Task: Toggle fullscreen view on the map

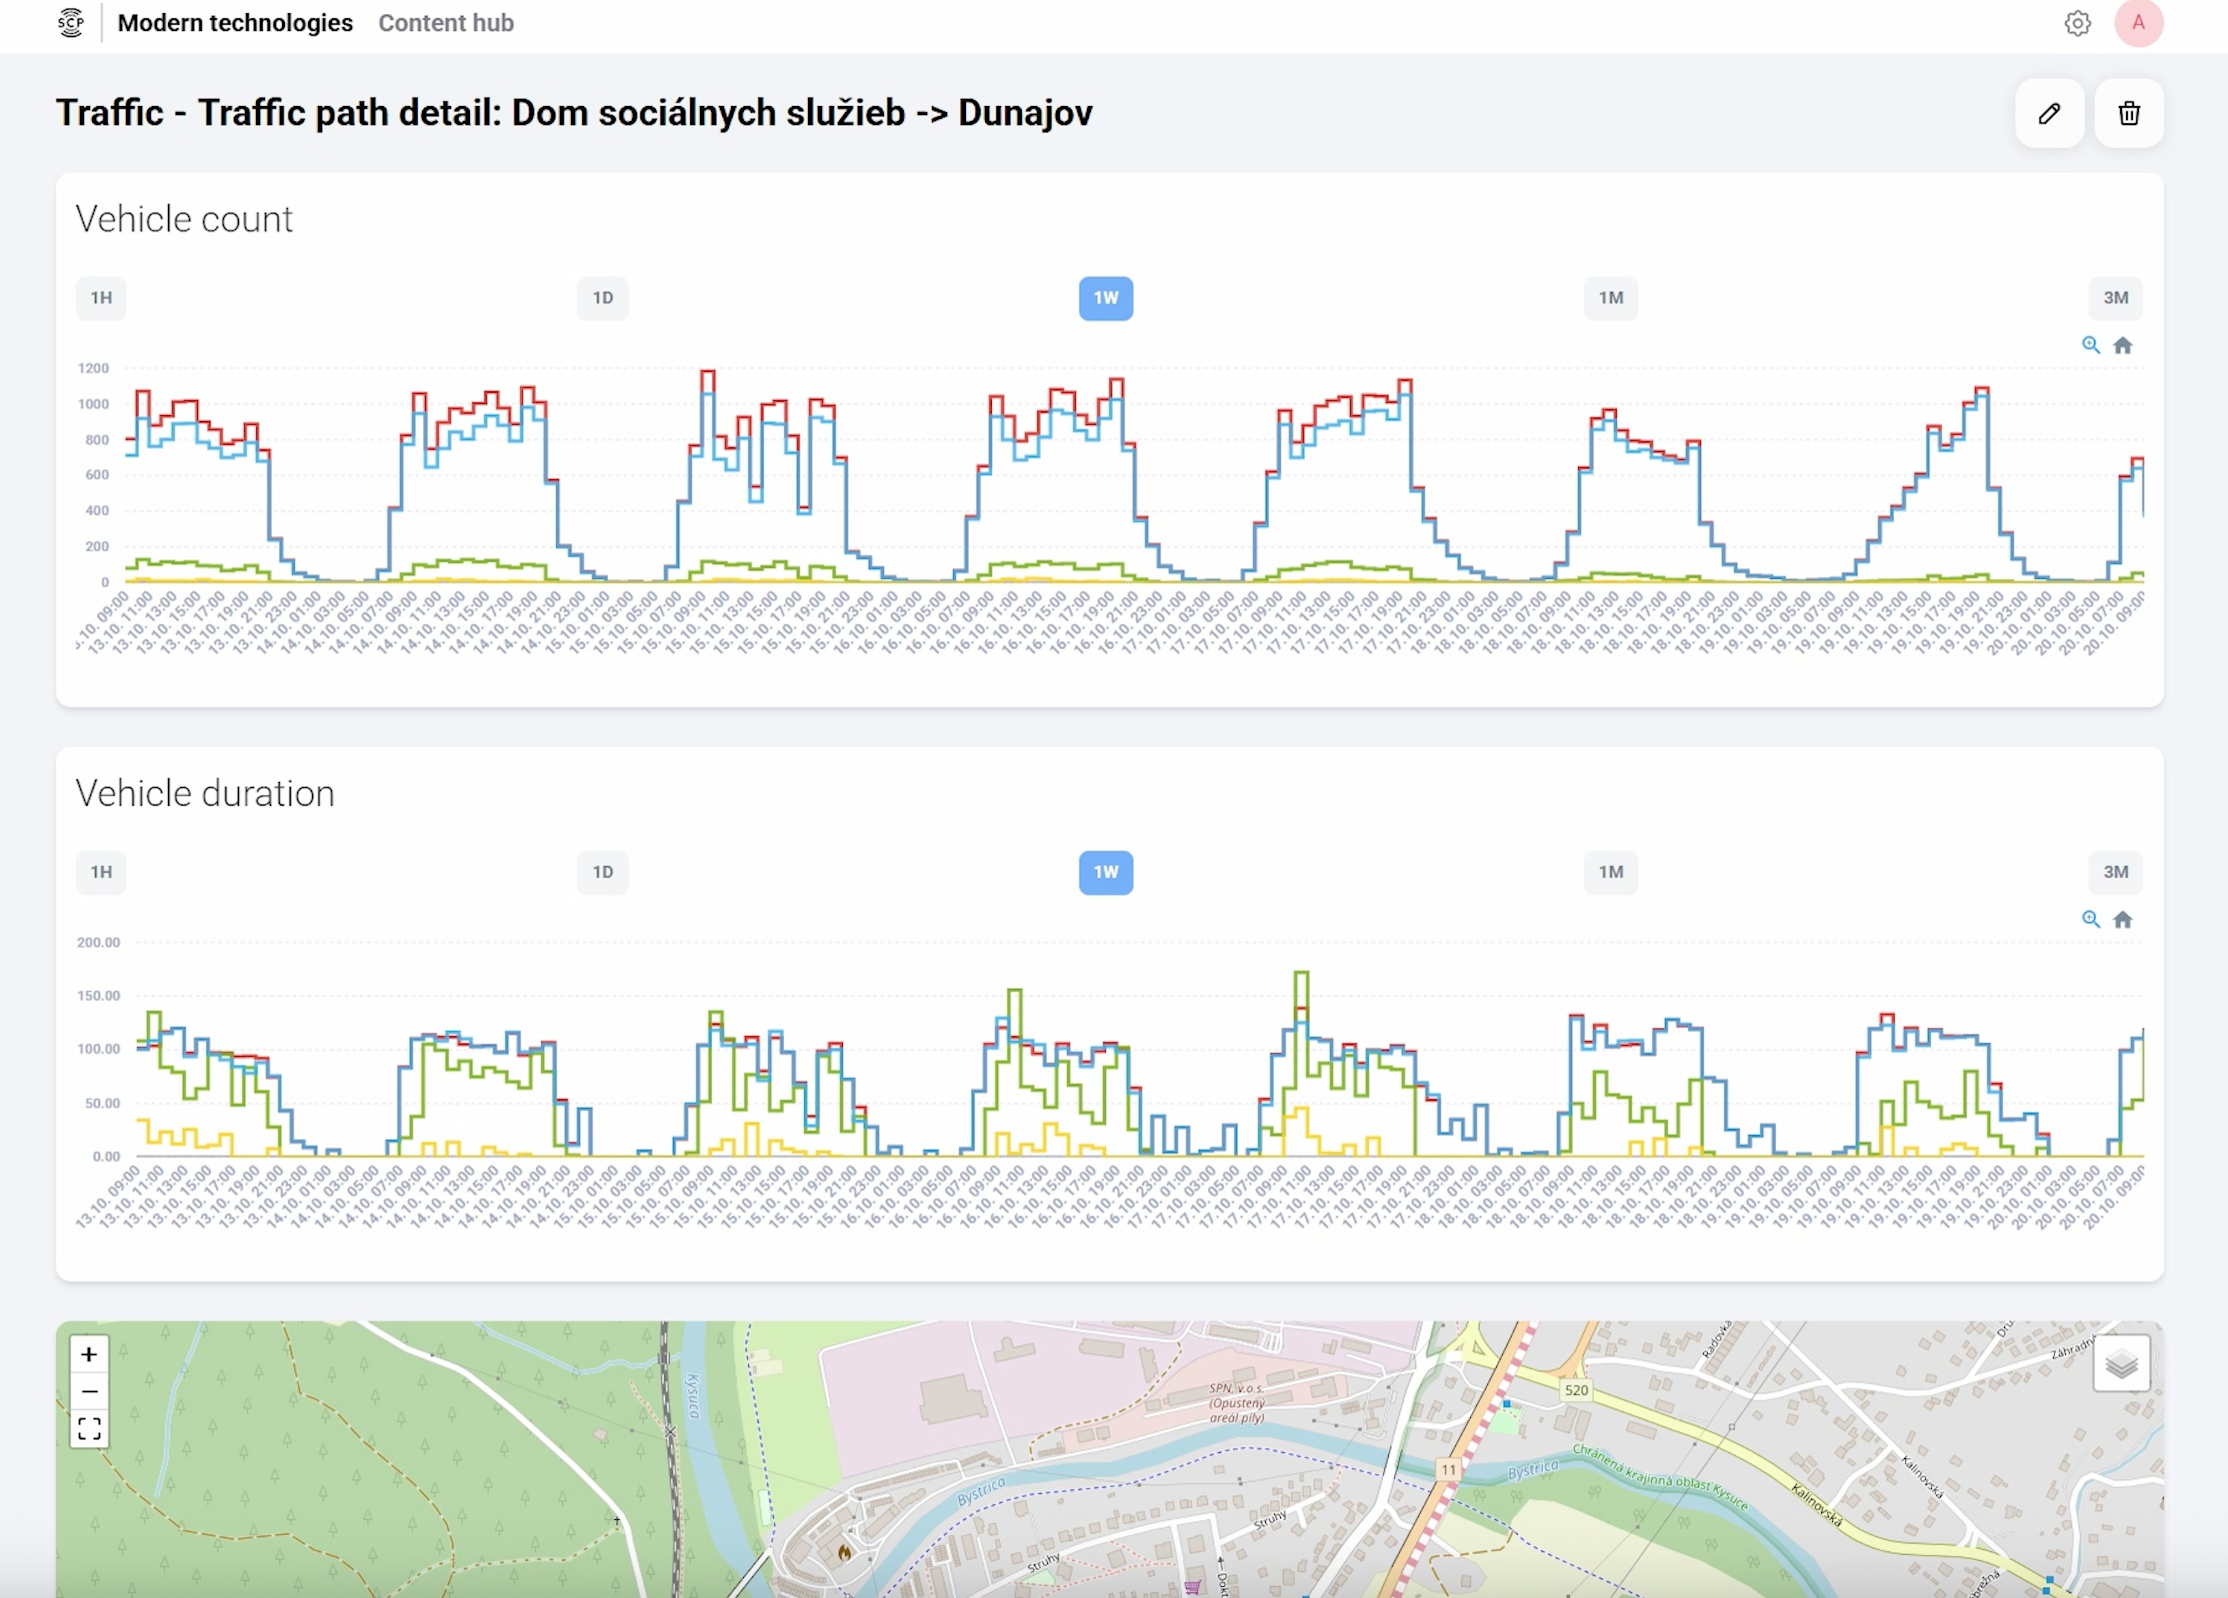Action: point(88,1428)
